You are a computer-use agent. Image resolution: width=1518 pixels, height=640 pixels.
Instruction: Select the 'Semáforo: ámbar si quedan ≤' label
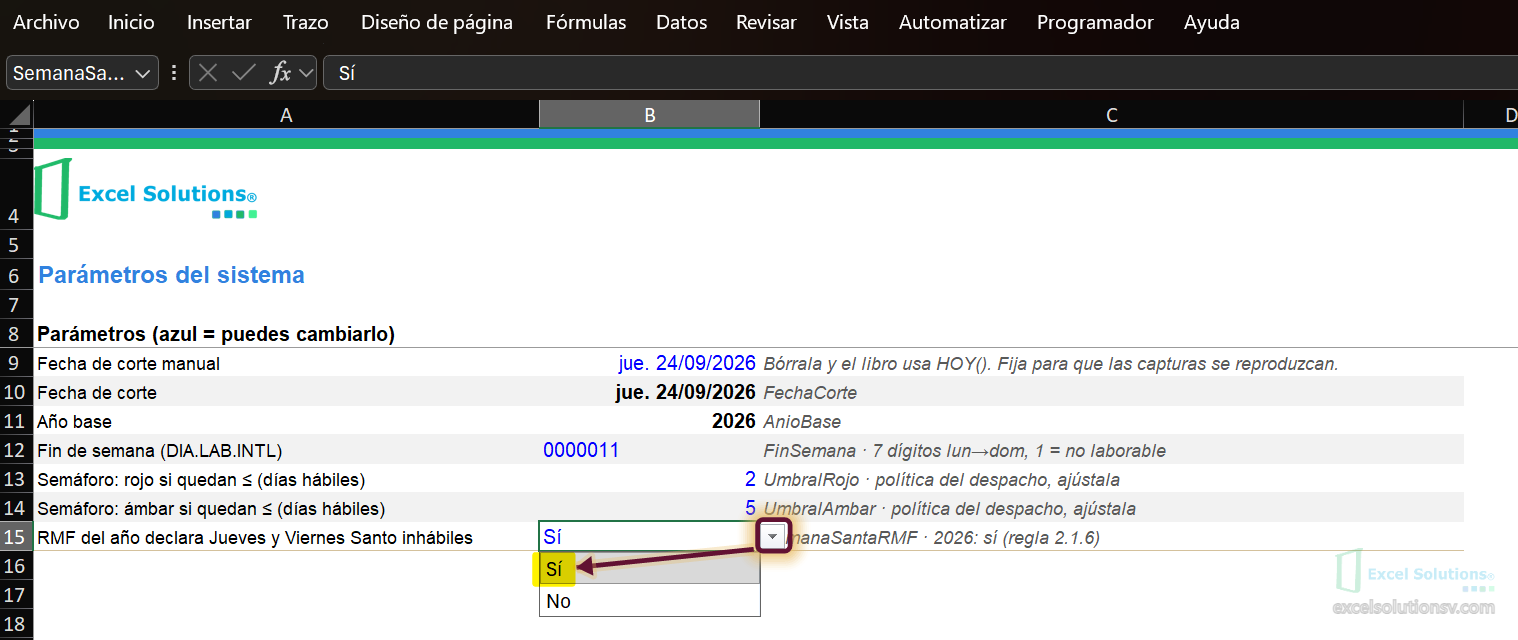coord(286,508)
